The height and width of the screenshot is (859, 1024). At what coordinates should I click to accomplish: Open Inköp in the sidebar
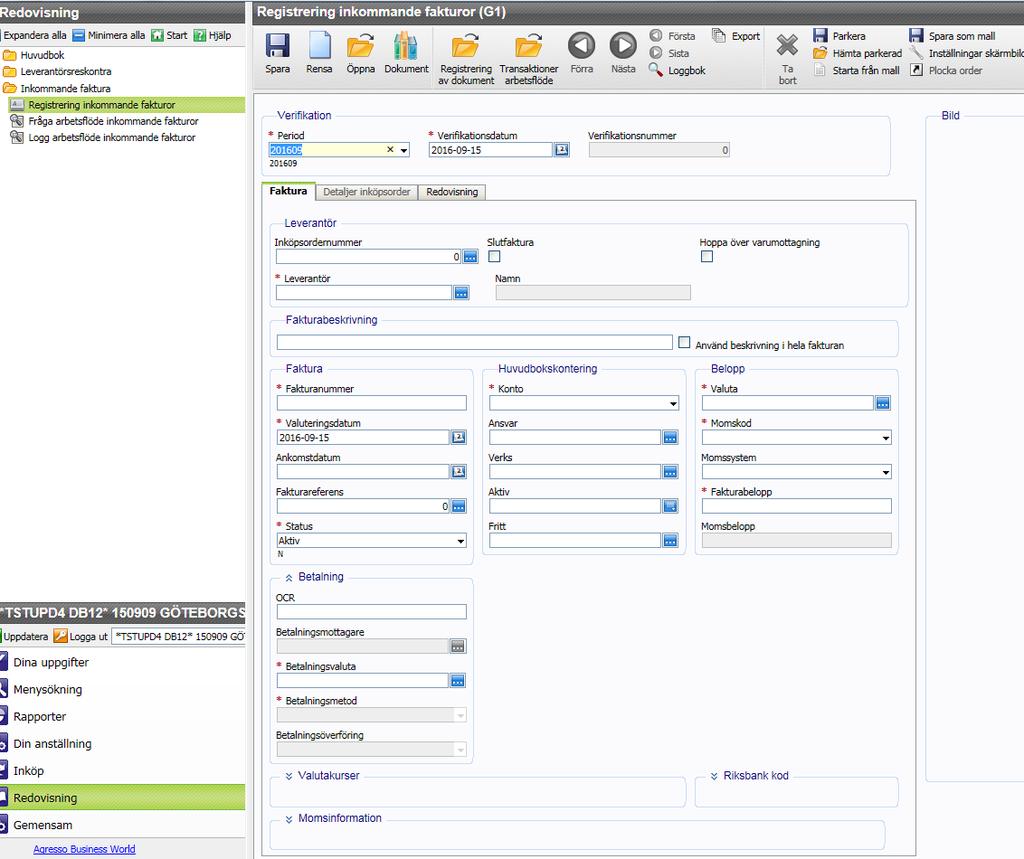28,771
